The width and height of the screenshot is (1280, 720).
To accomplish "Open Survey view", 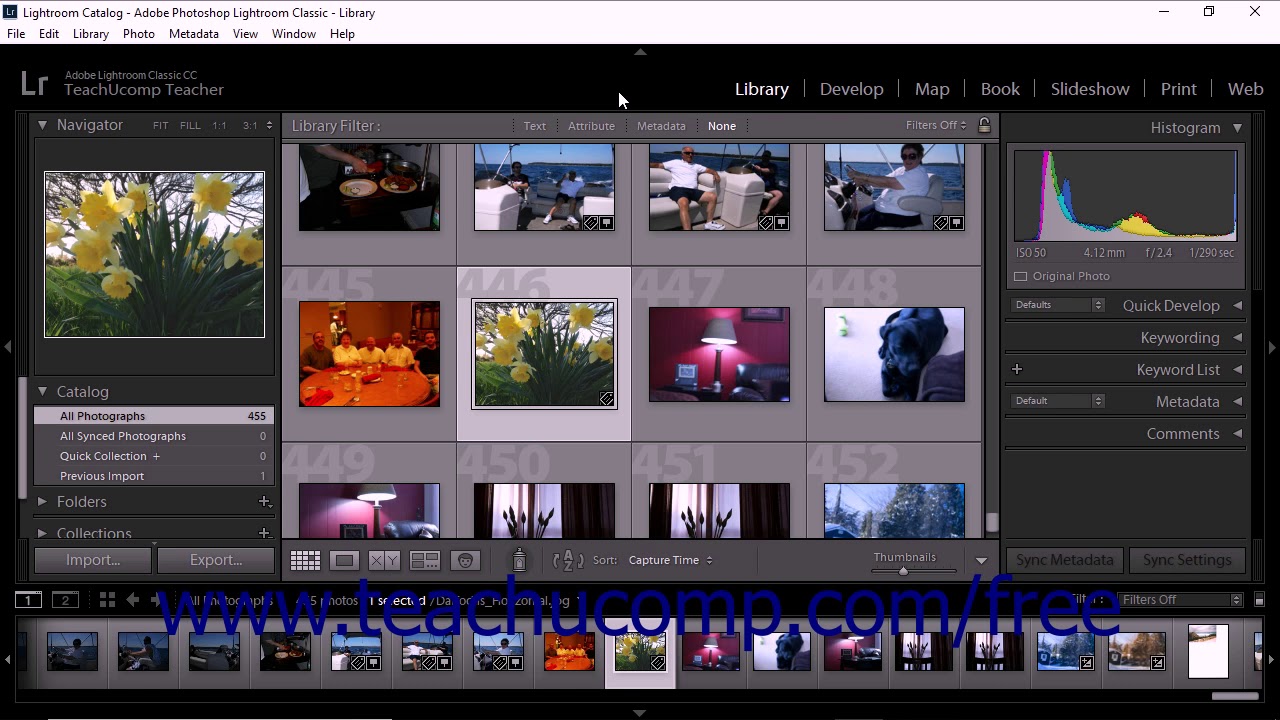I will 425,561.
